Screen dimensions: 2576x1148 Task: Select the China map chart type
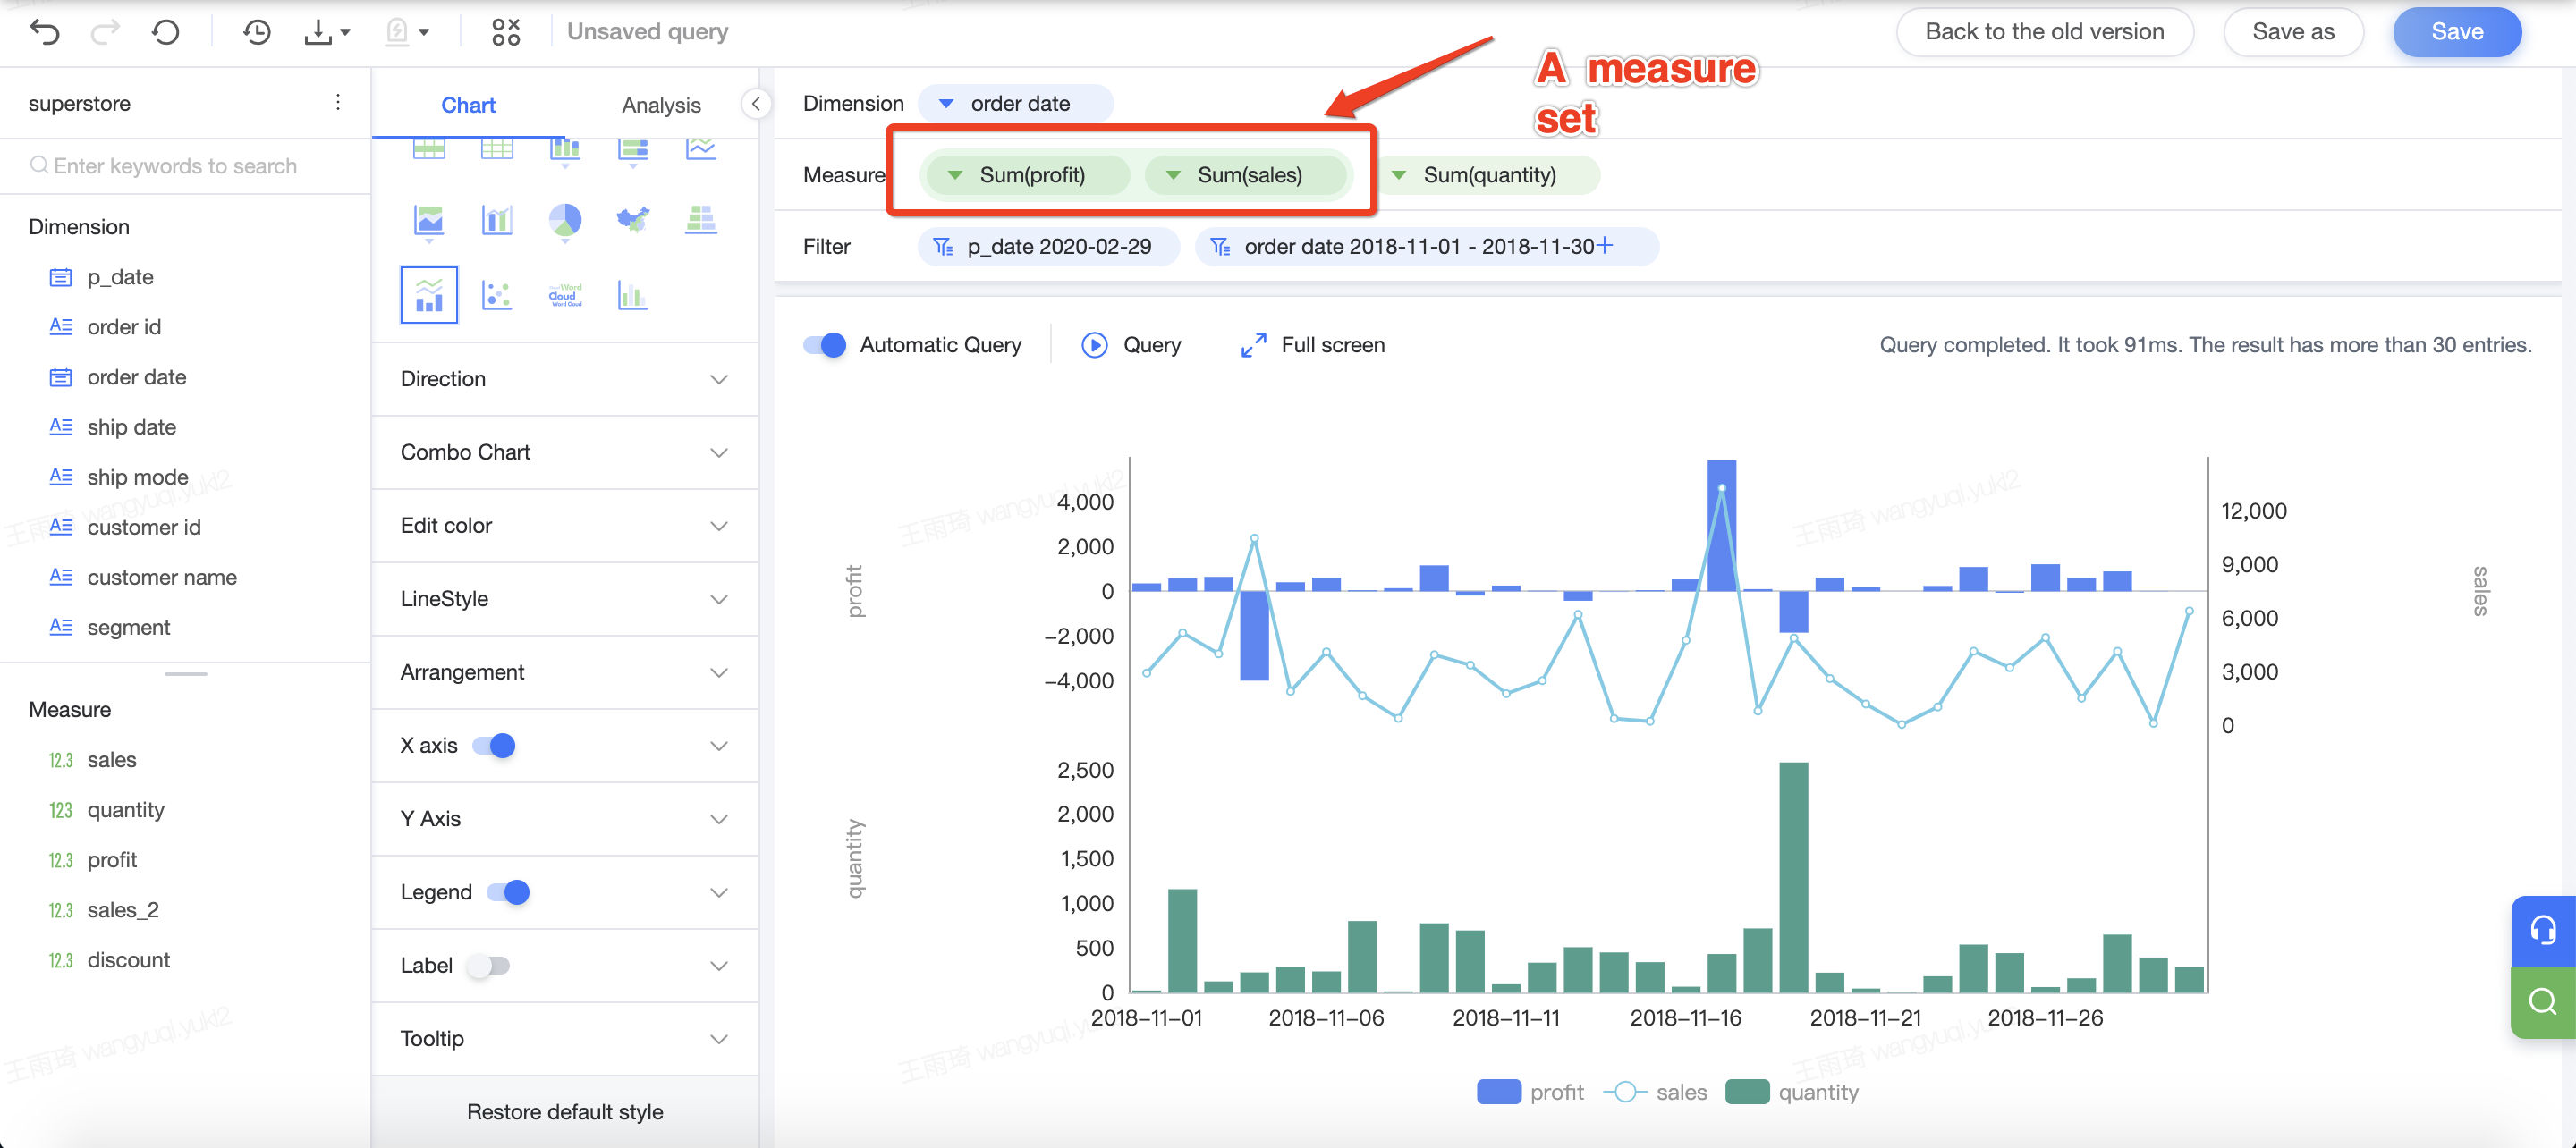coord(633,219)
